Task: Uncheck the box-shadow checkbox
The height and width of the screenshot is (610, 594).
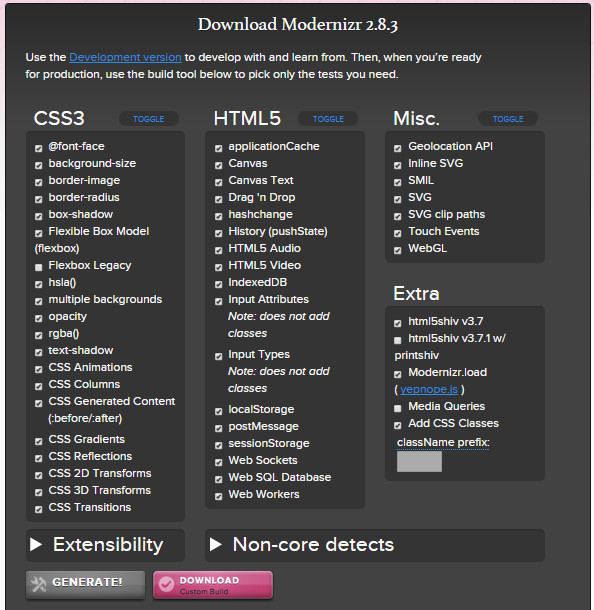Action: (39, 216)
